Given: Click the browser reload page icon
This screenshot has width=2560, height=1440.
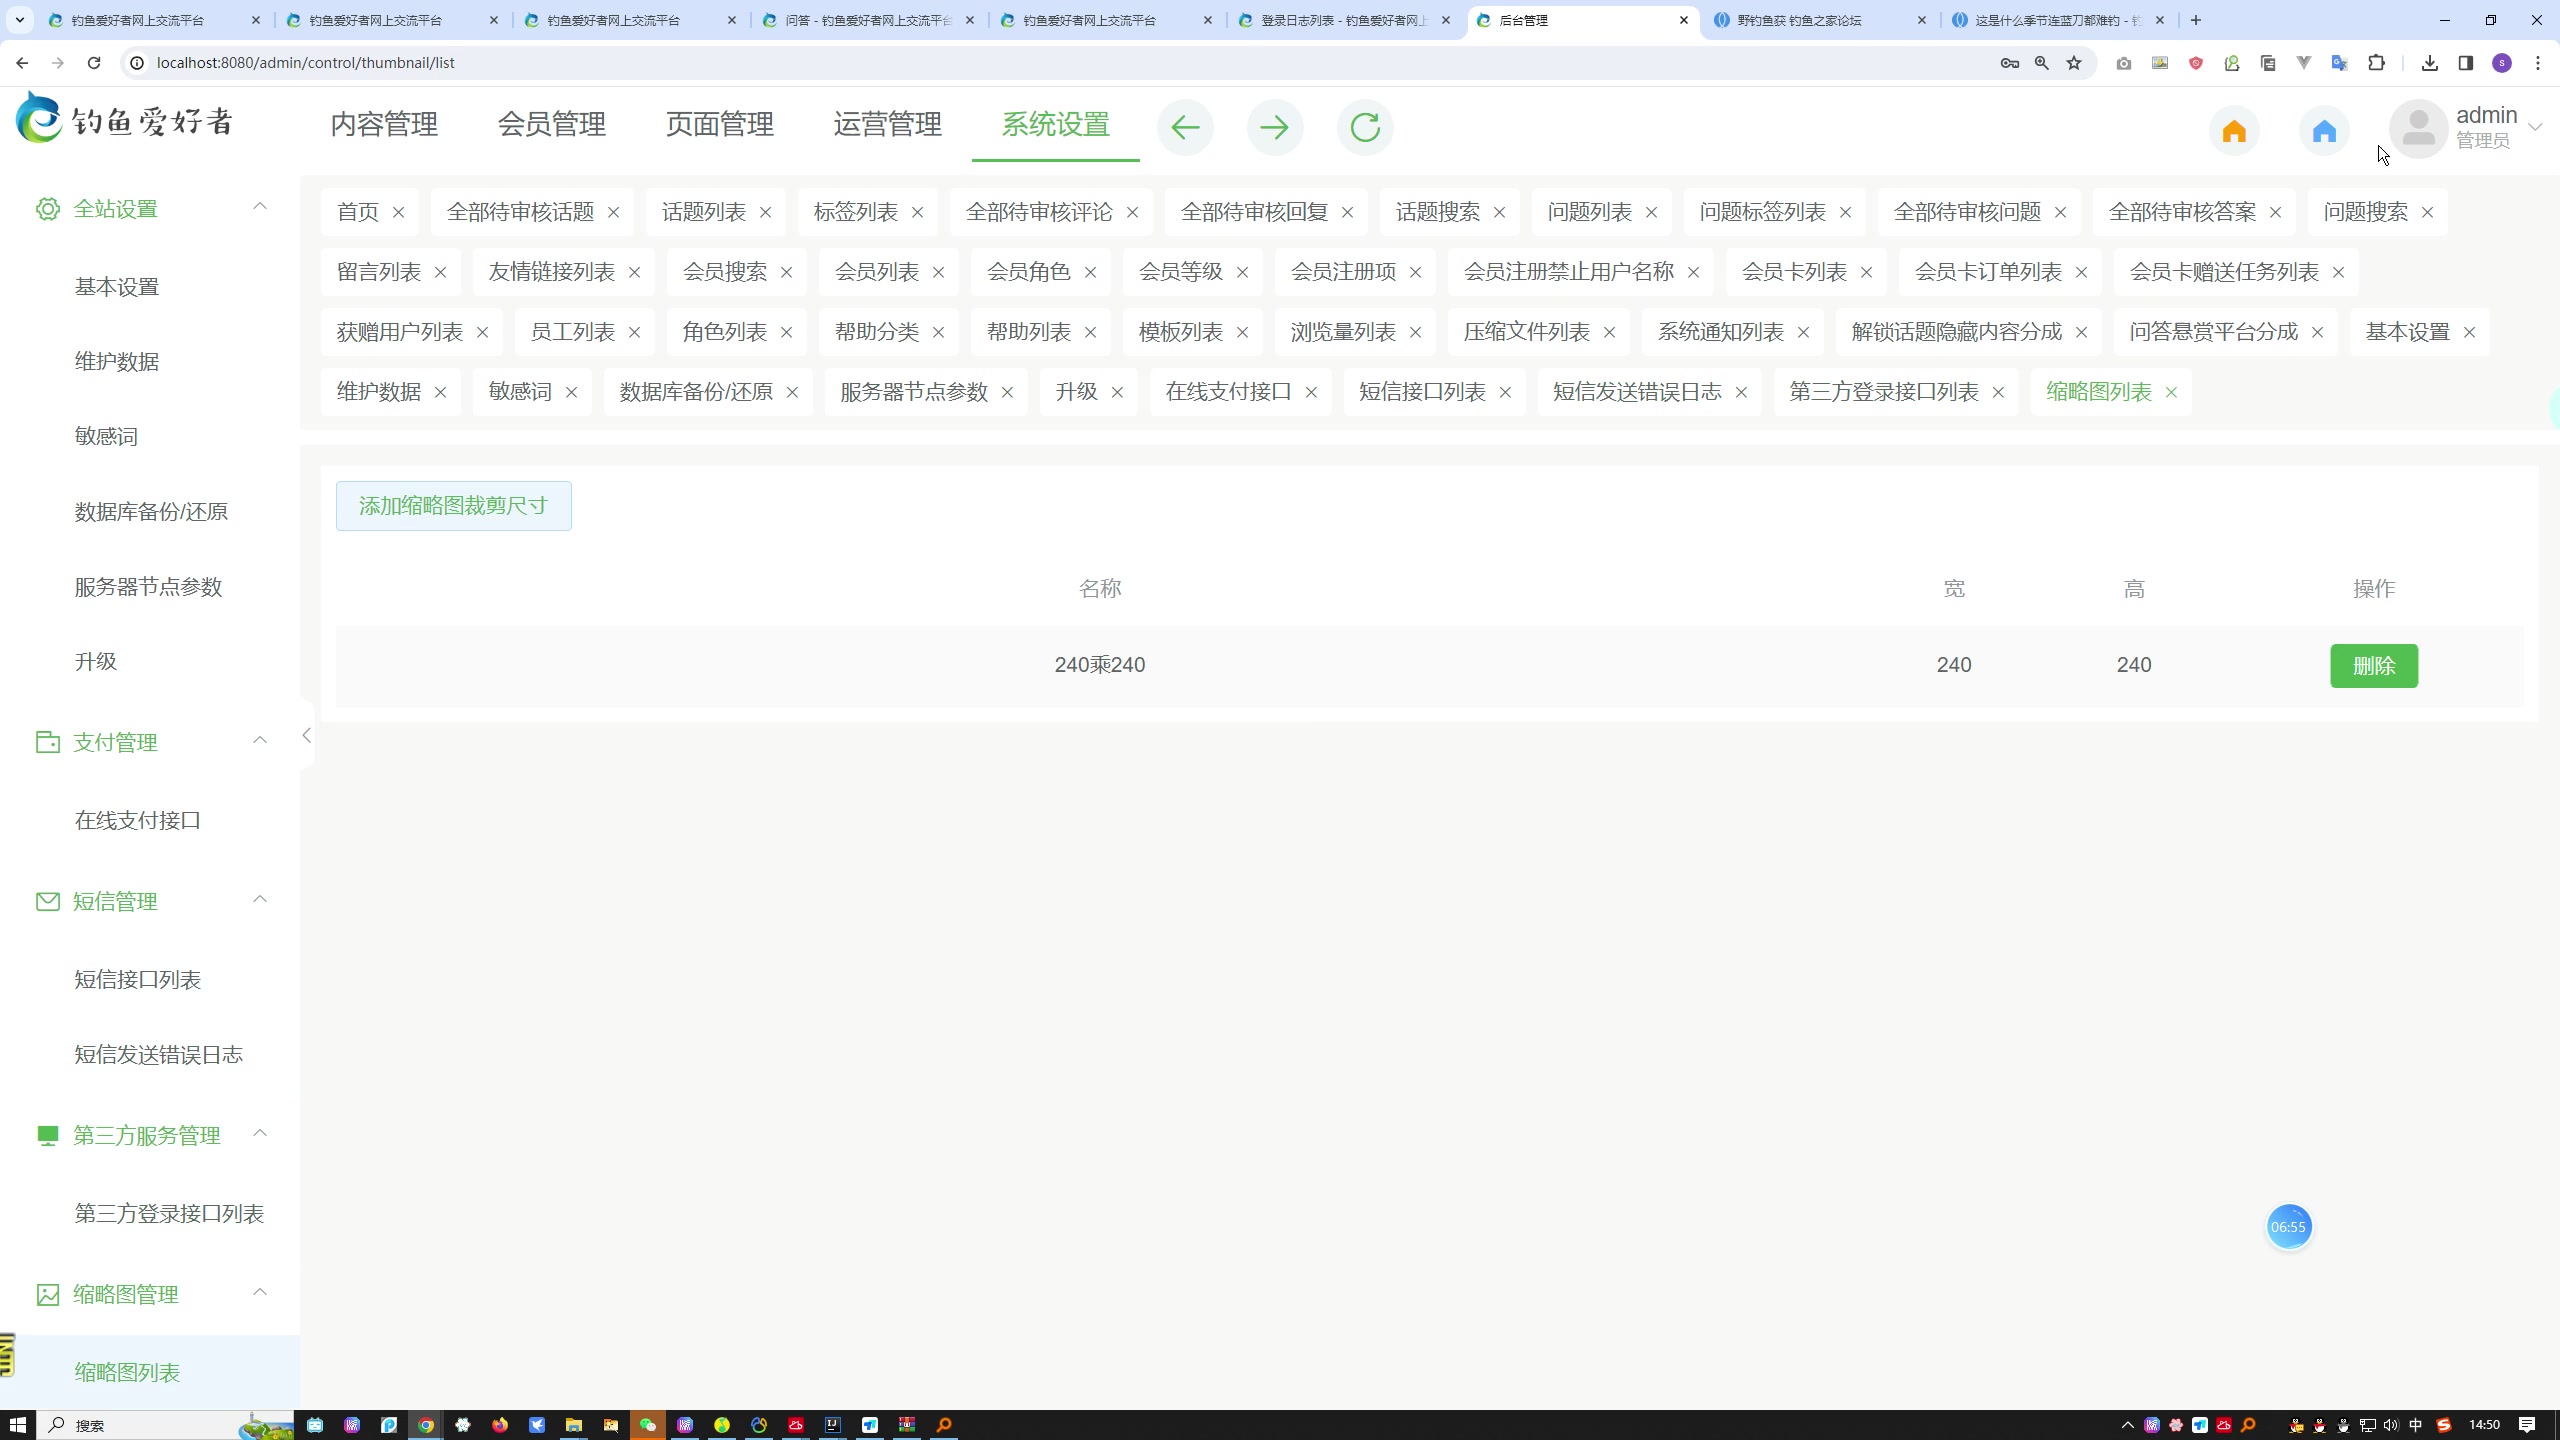Looking at the screenshot, I should pyautogui.click(x=94, y=63).
